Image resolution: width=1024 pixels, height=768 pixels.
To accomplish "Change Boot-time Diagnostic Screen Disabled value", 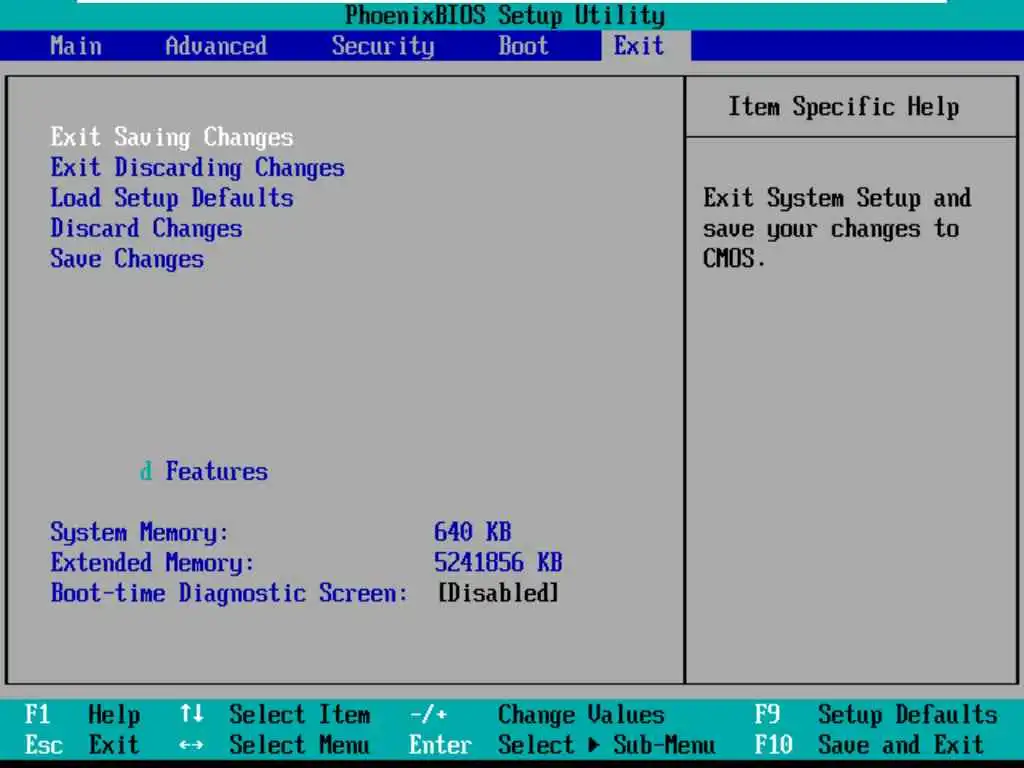I will click(498, 593).
